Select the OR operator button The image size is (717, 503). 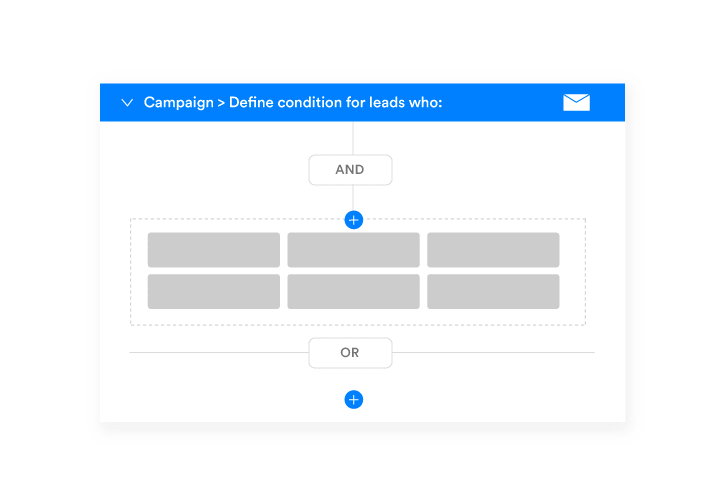pos(350,353)
